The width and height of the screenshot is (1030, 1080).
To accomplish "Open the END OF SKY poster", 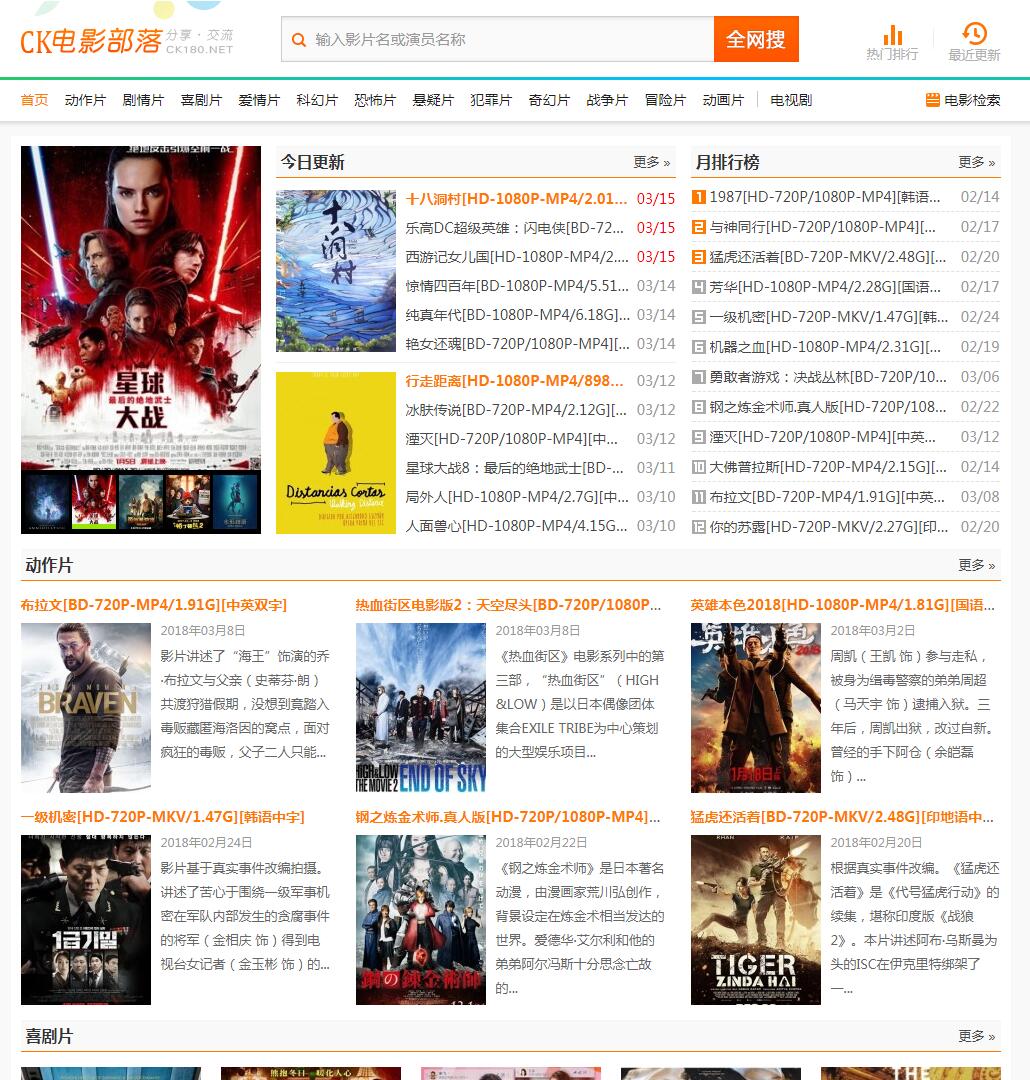I will pos(420,707).
